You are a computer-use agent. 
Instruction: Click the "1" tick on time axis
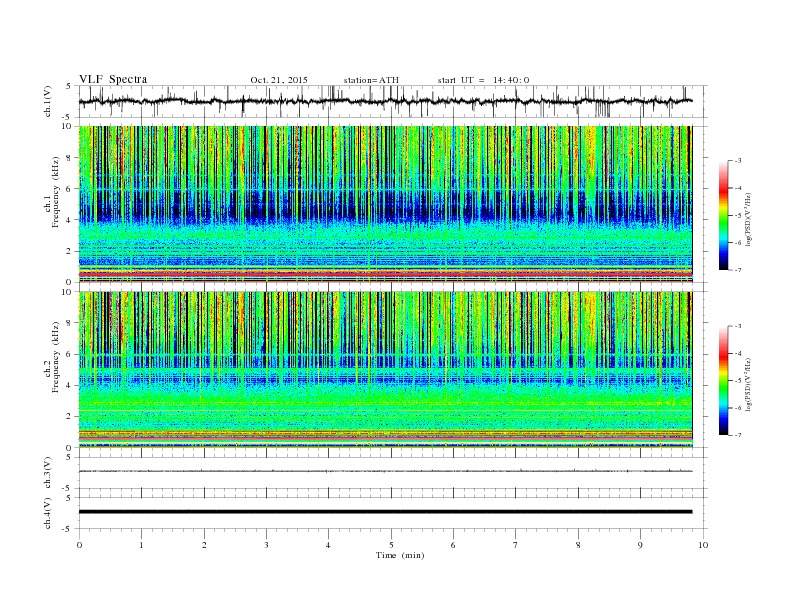coord(141,545)
